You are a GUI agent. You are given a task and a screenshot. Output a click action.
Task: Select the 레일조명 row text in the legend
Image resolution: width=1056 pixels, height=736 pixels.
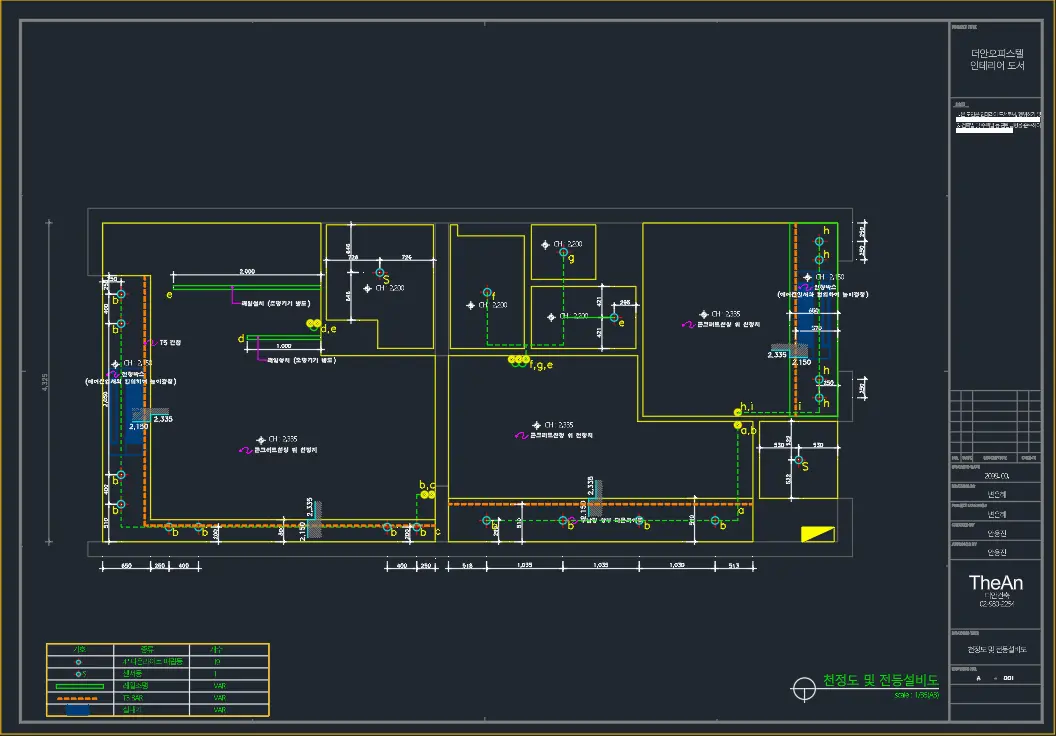click(x=135, y=686)
